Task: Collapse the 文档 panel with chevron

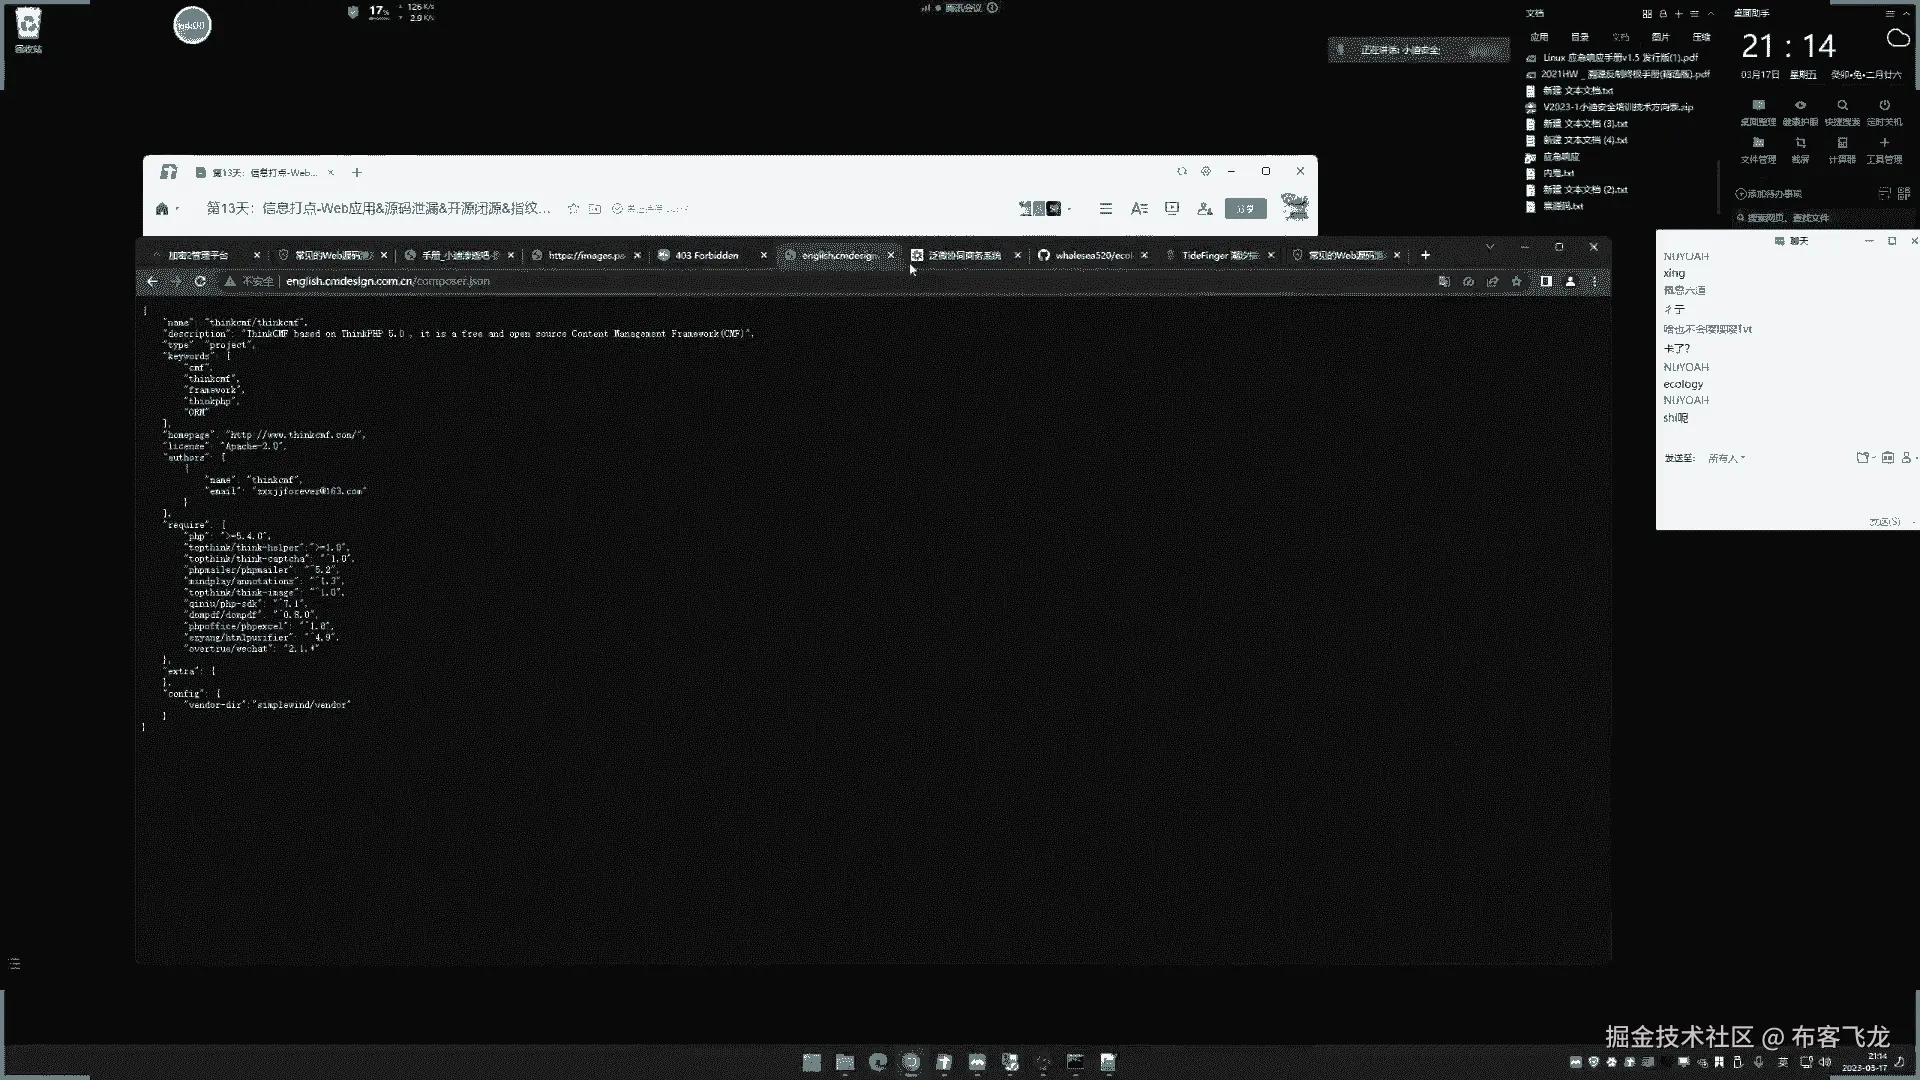Action: (x=1711, y=14)
